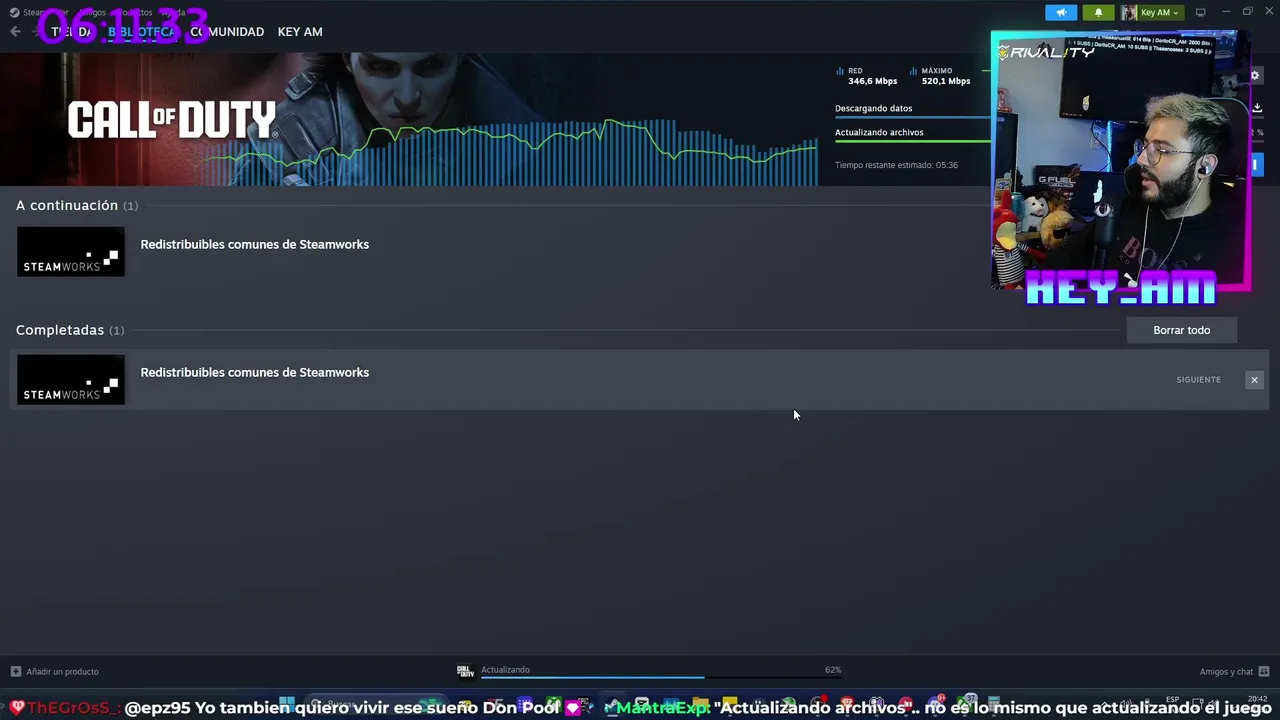1280x720 pixels.
Task: Click the Actualizando progress bar
Action: [x=661, y=678]
